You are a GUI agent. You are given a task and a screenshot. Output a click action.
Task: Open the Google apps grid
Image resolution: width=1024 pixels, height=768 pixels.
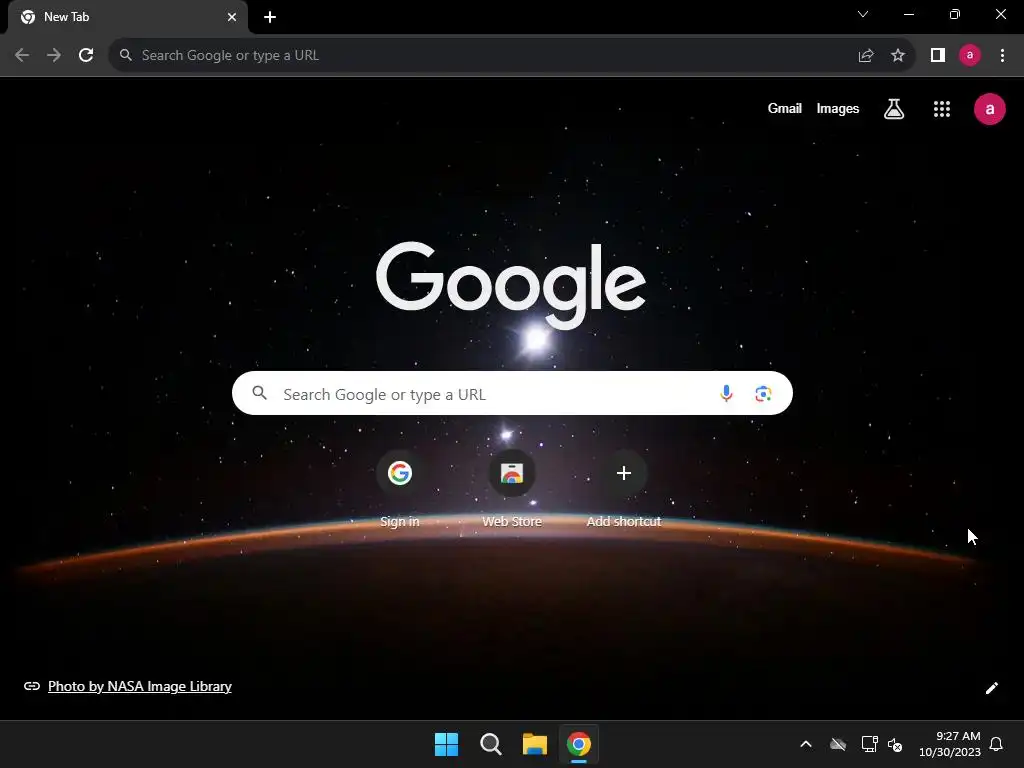click(x=942, y=109)
